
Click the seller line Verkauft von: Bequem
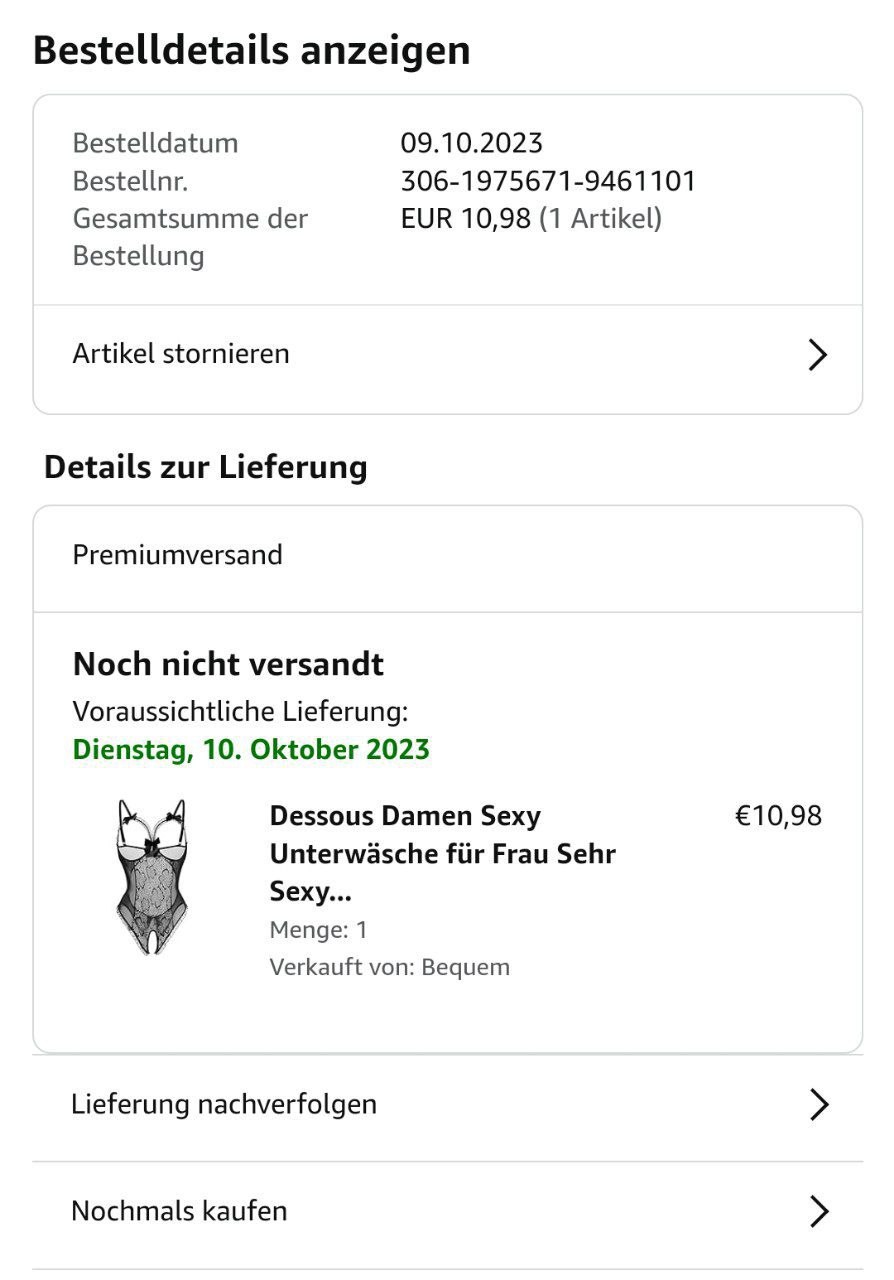pos(389,968)
